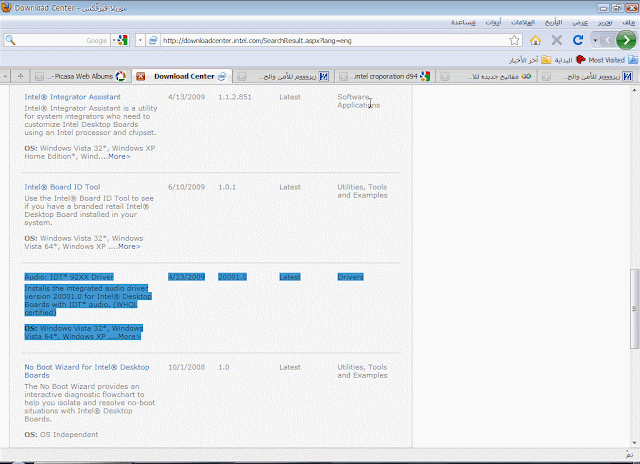Click the Most Visited folder icon
The image size is (640, 464).
point(633,60)
